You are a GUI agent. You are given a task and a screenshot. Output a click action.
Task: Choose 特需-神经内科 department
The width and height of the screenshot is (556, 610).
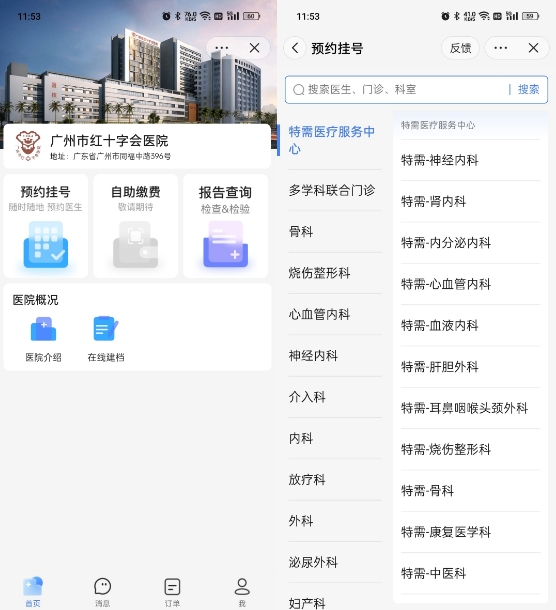point(440,160)
